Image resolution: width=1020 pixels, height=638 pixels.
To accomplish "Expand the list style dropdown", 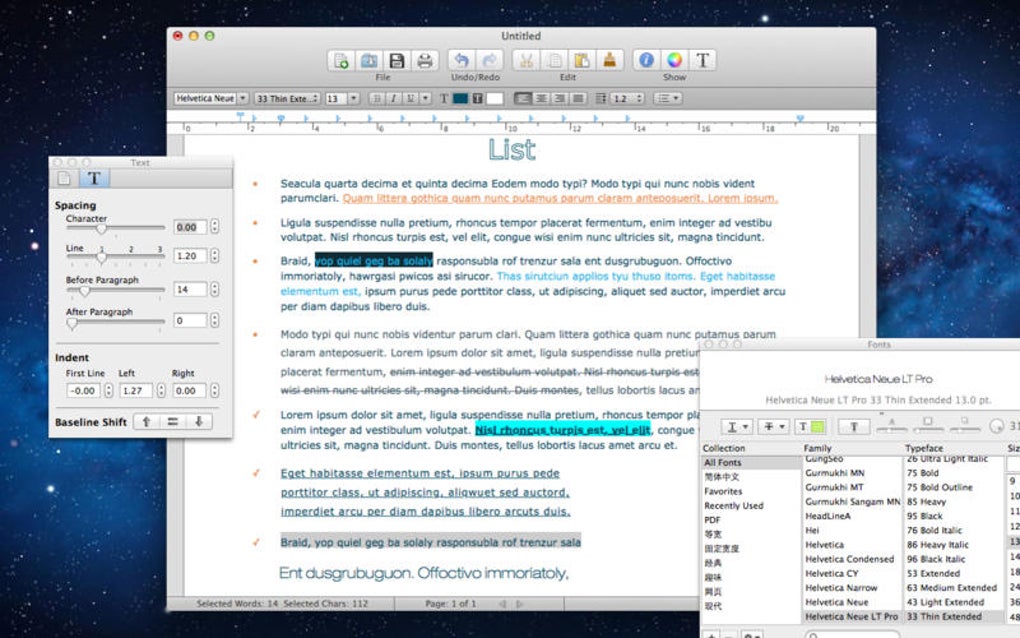I will pyautogui.click(x=667, y=98).
